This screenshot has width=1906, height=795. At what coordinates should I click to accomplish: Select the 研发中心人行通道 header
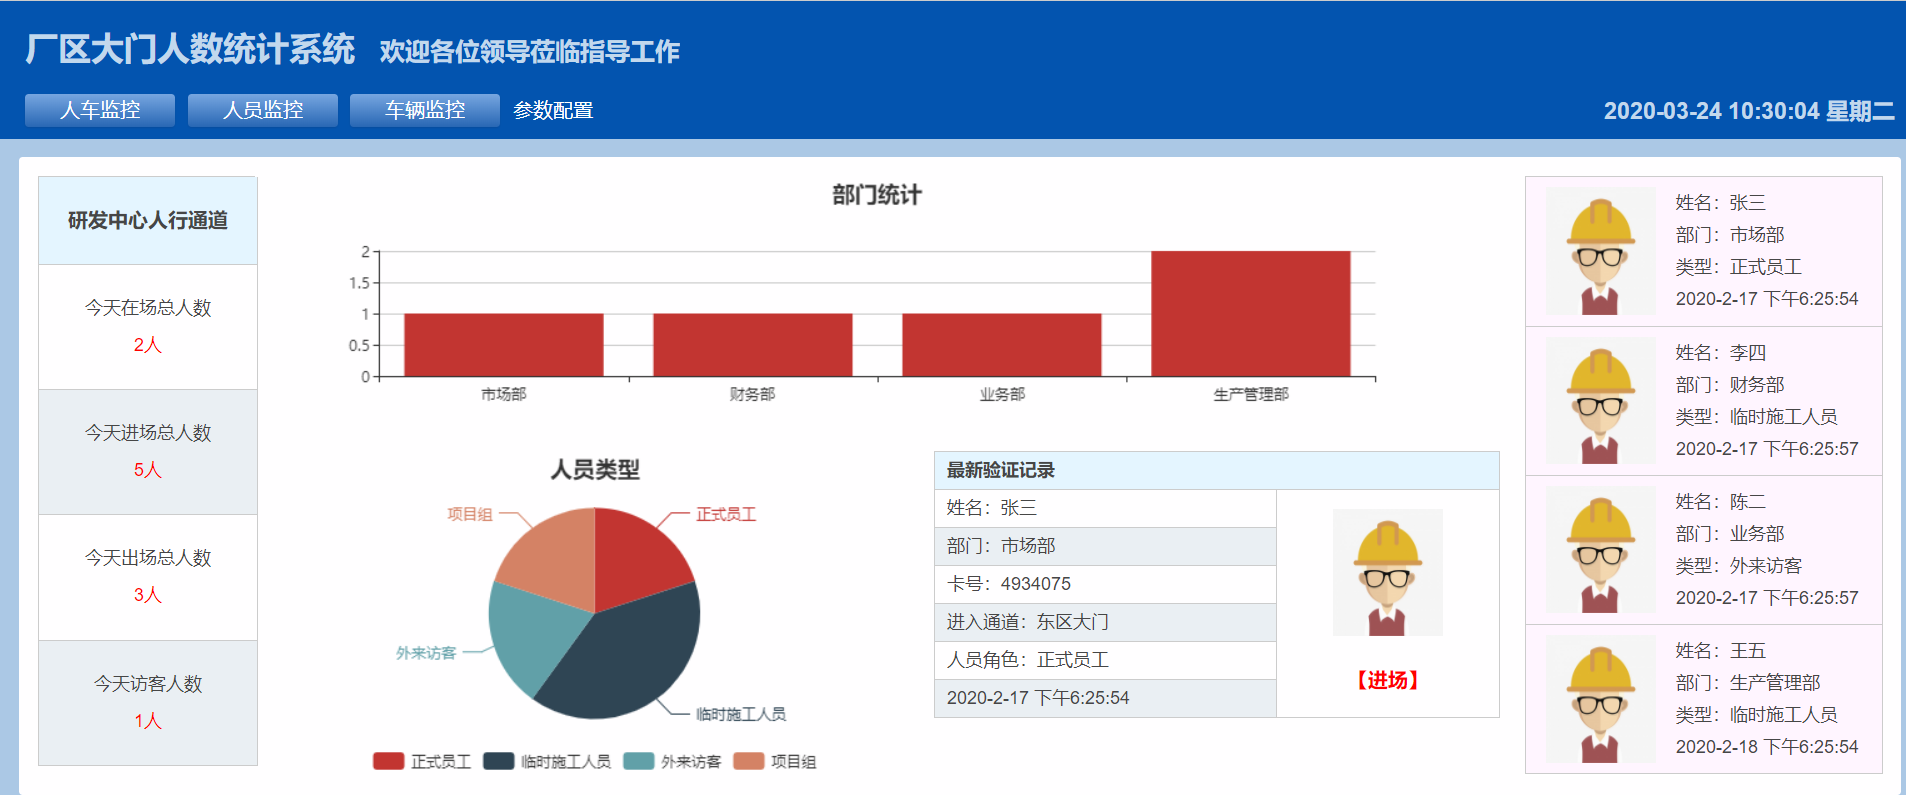pos(148,221)
